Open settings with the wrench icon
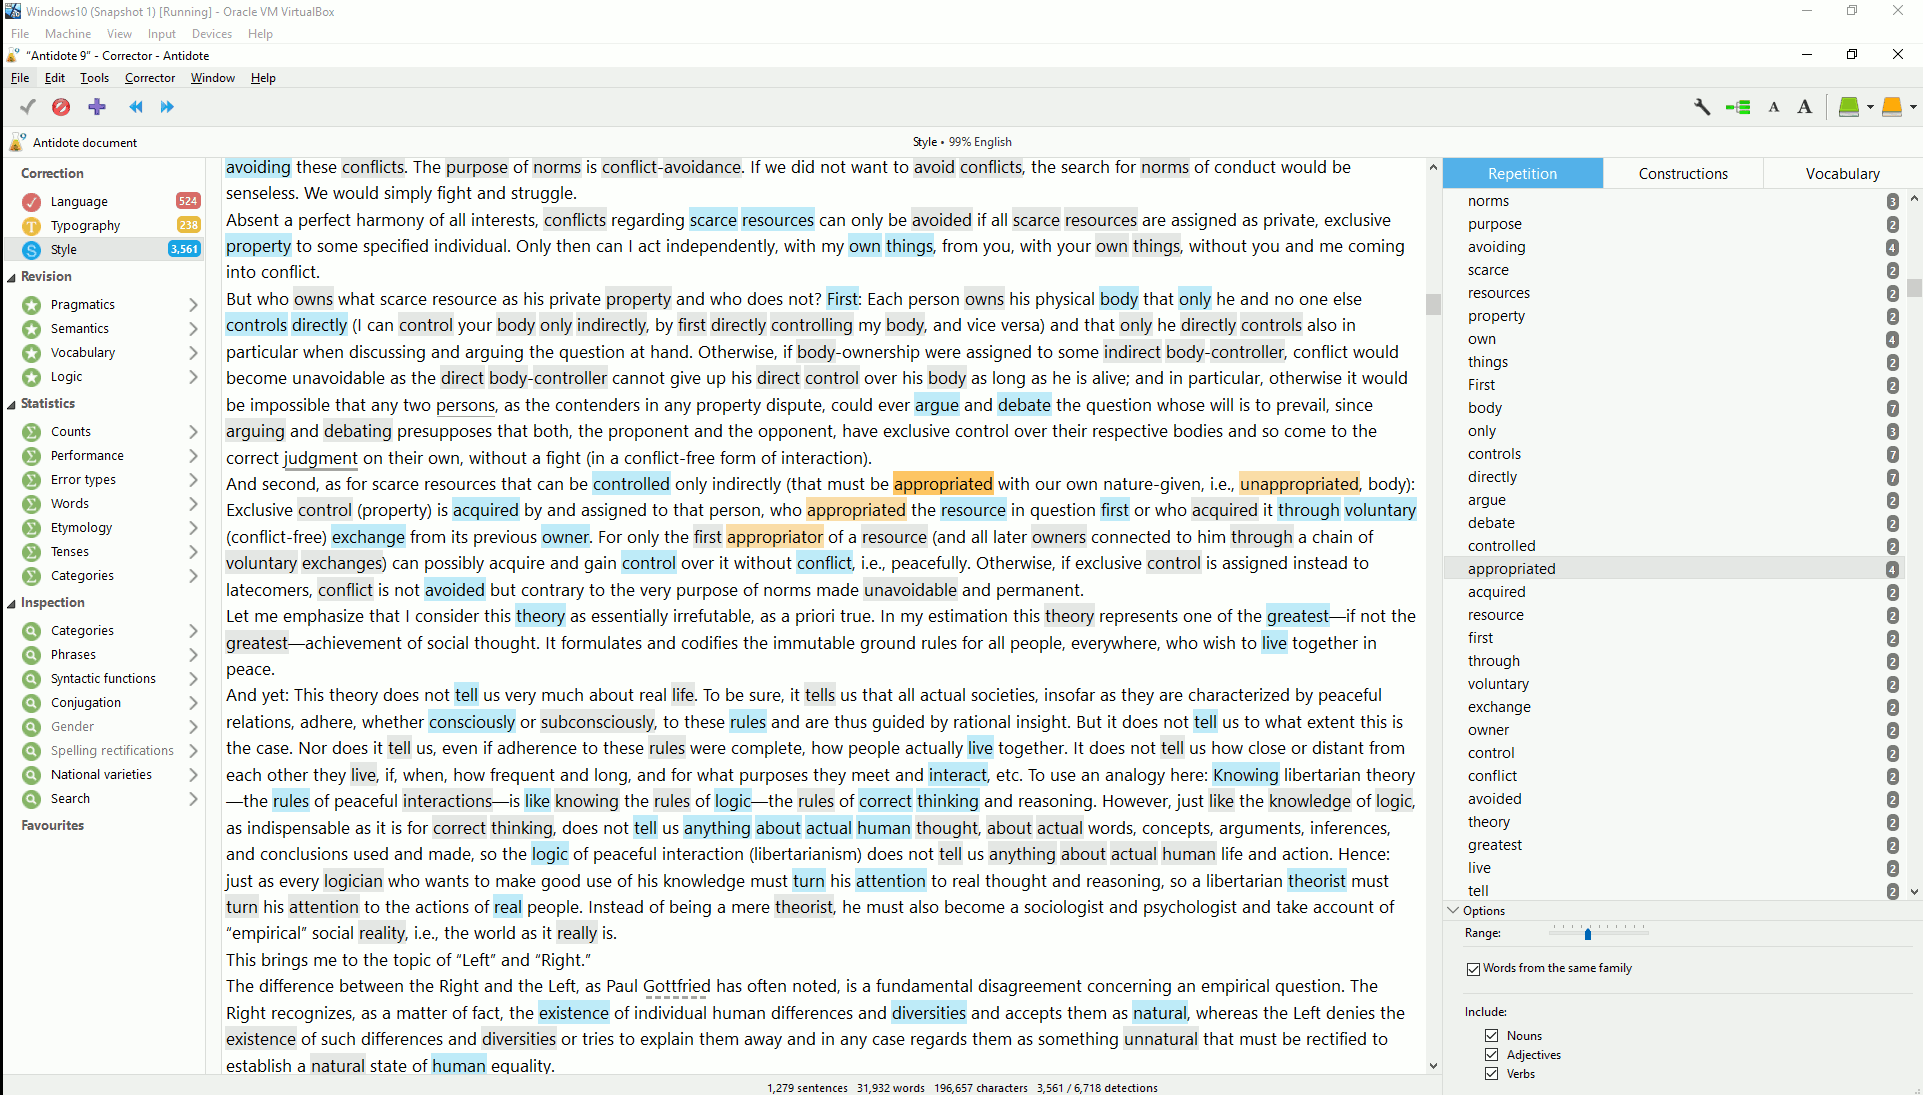Screen dimensions: 1923x1095 [x=1702, y=107]
